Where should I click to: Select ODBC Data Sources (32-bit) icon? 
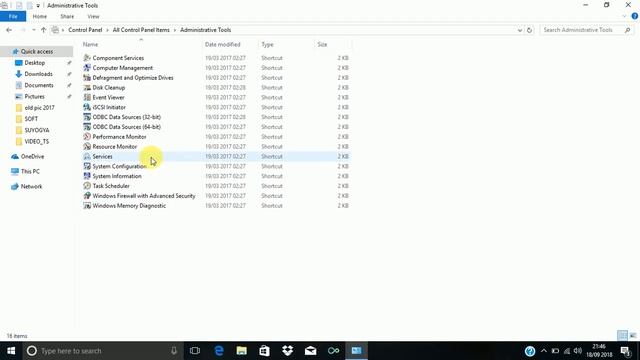pos(87,117)
